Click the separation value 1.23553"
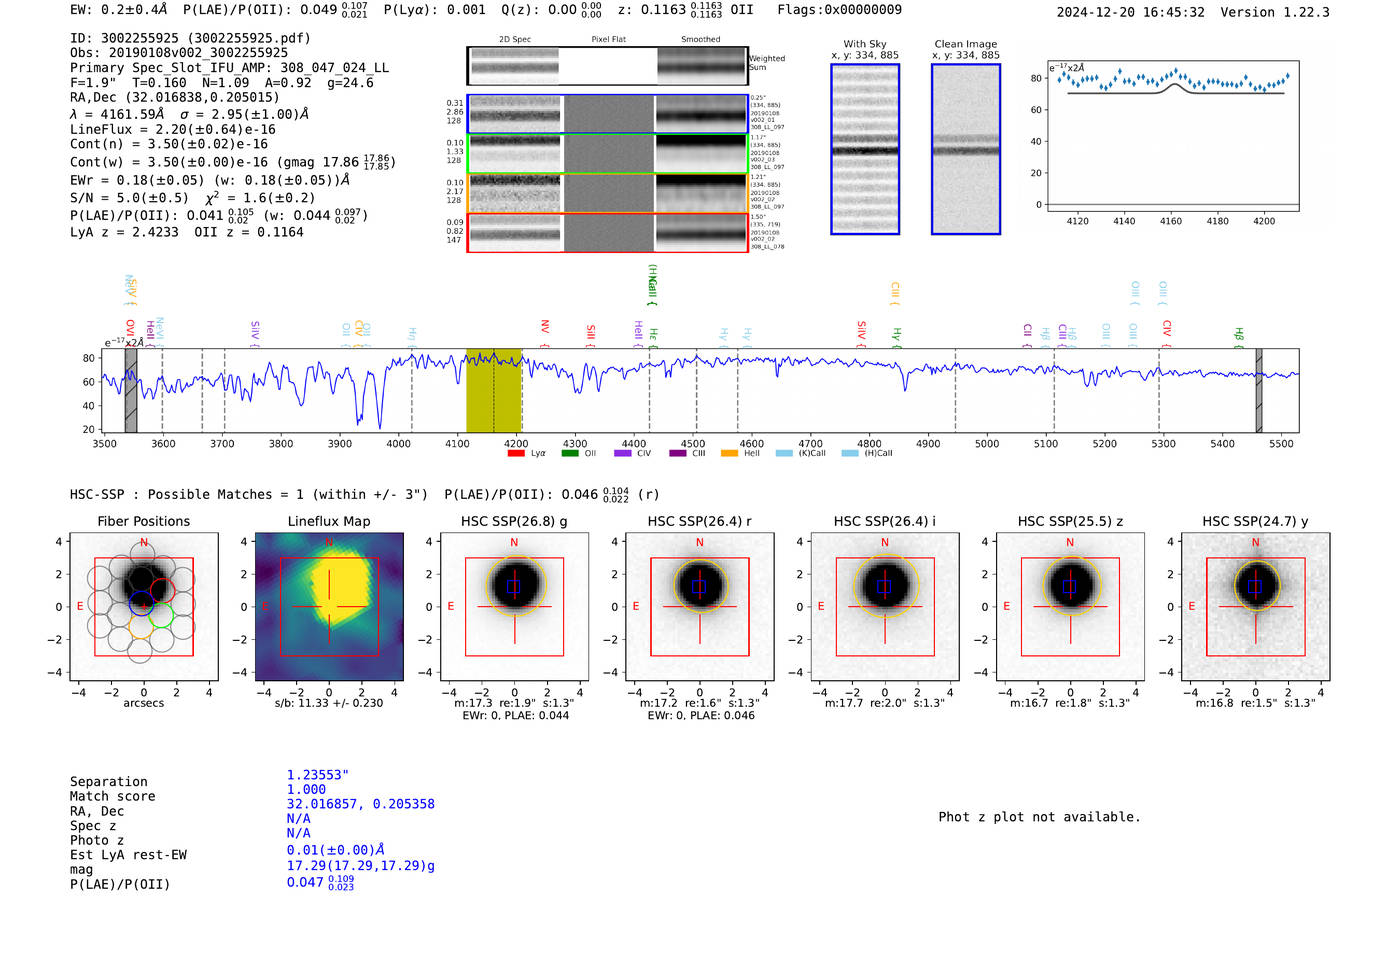This screenshot has width=1400, height=953. pyautogui.click(x=318, y=775)
